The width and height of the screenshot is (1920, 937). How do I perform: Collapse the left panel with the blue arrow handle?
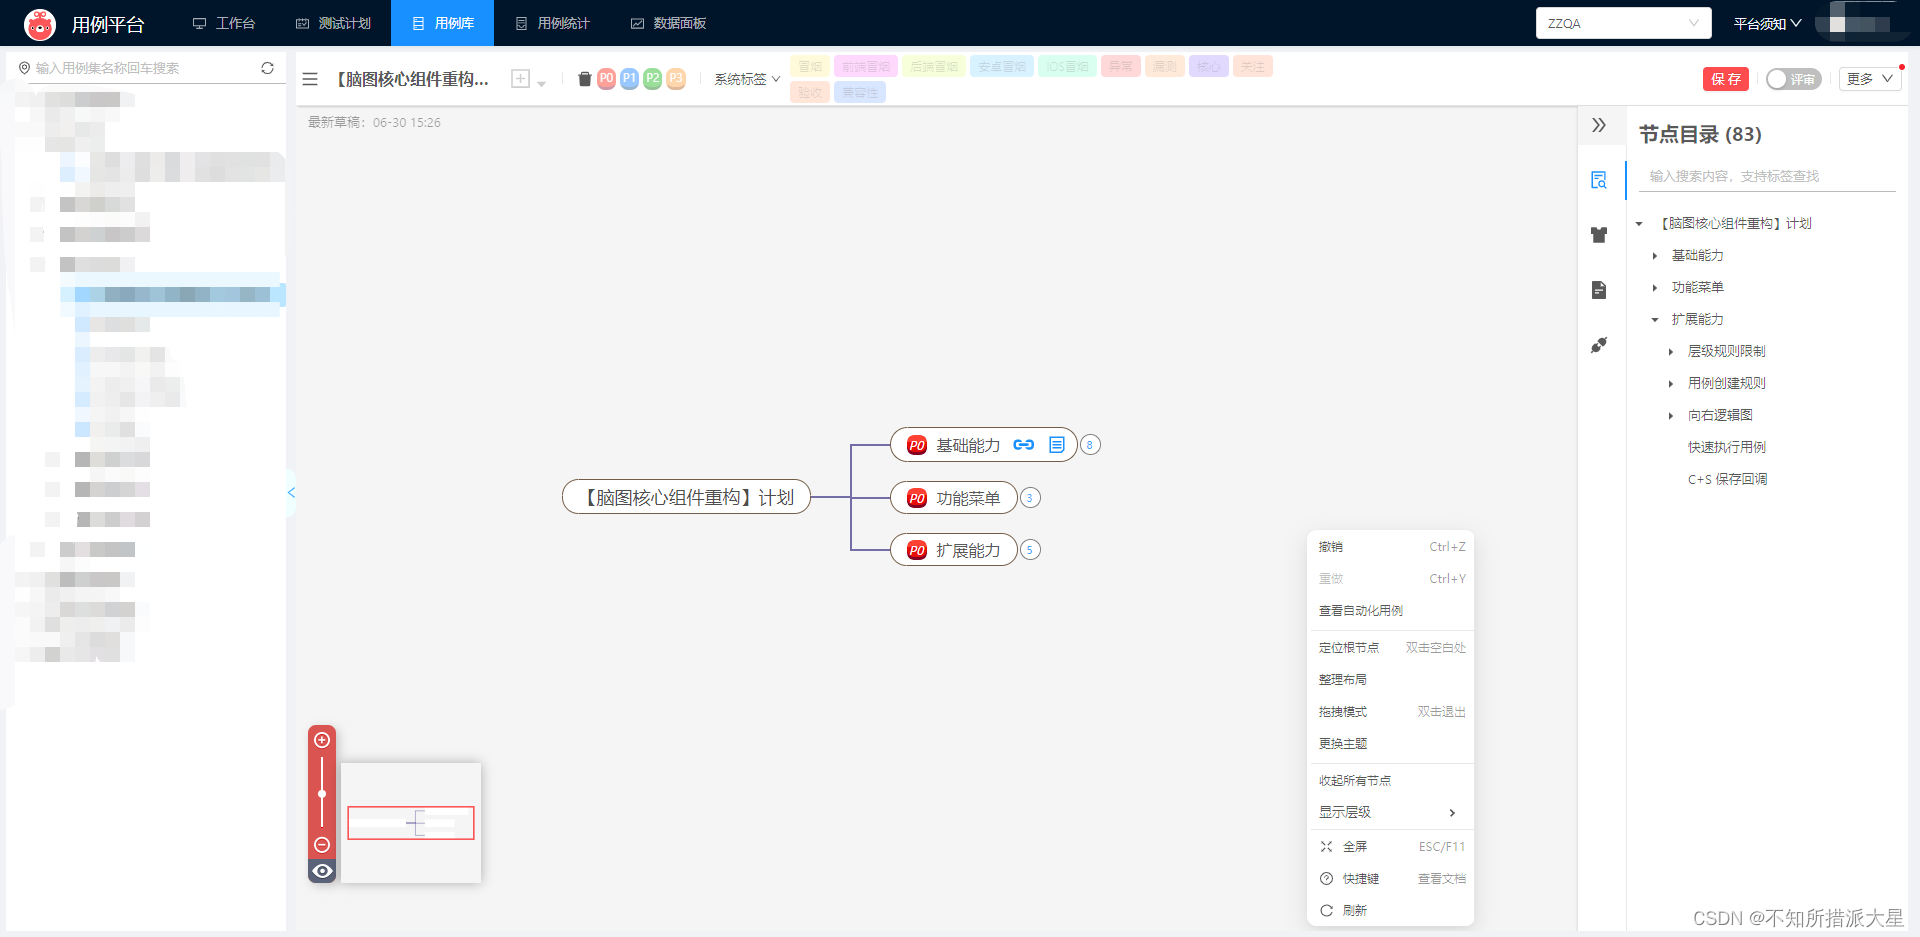coord(291,492)
